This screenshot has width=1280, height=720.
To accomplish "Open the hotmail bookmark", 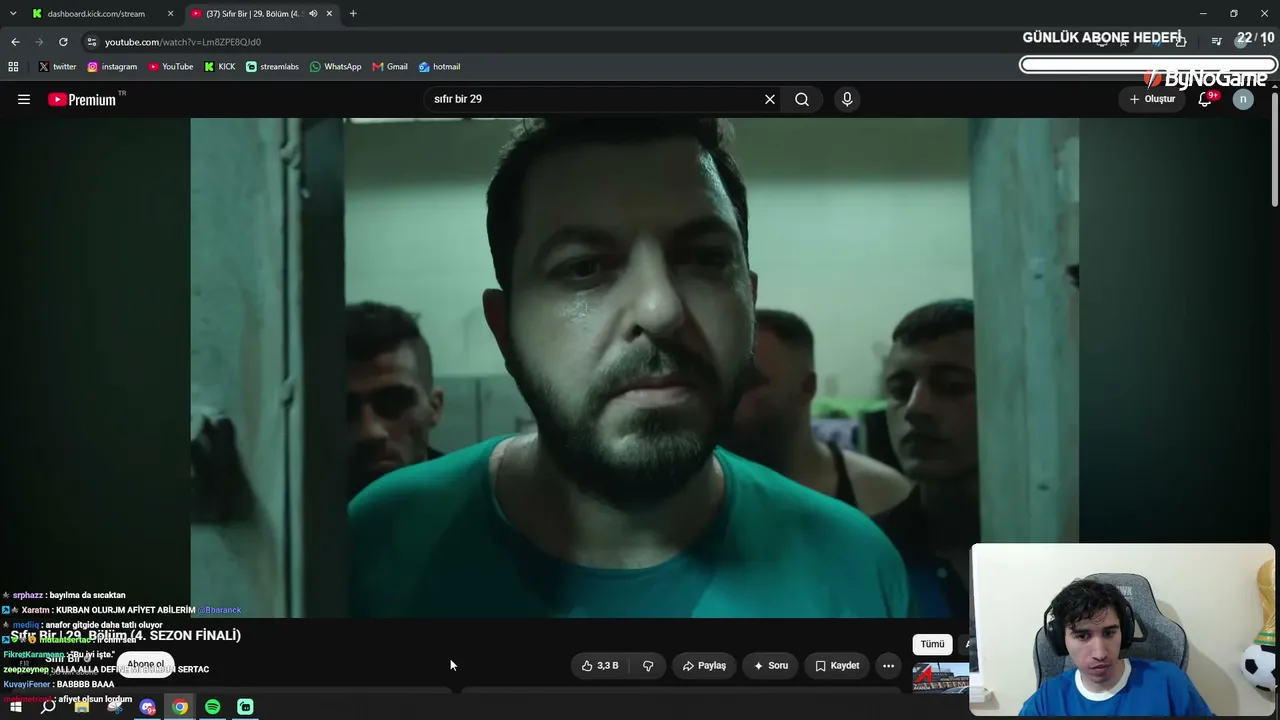I will pyautogui.click(x=440, y=67).
